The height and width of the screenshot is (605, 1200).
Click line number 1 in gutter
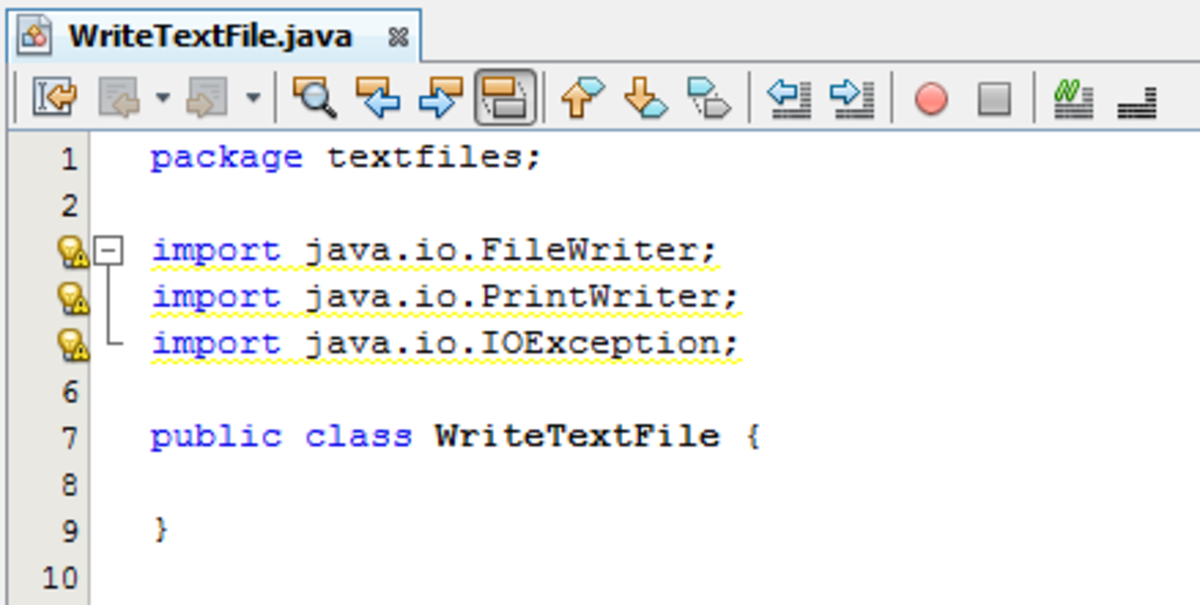tap(68, 159)
